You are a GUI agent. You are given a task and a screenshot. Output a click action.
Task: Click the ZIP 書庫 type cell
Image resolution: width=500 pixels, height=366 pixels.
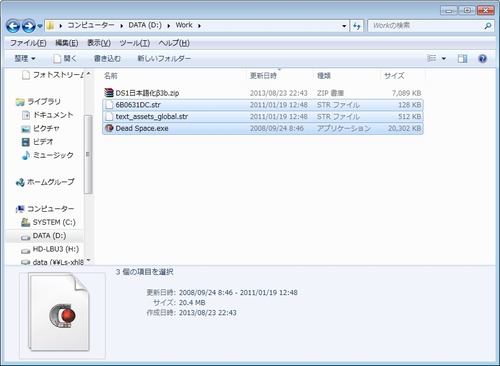click(330, 93)
